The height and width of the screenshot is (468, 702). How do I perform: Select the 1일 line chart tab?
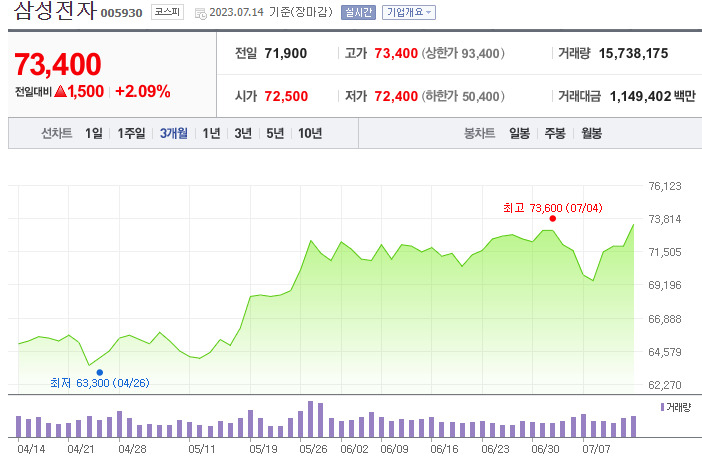point(94,133)
